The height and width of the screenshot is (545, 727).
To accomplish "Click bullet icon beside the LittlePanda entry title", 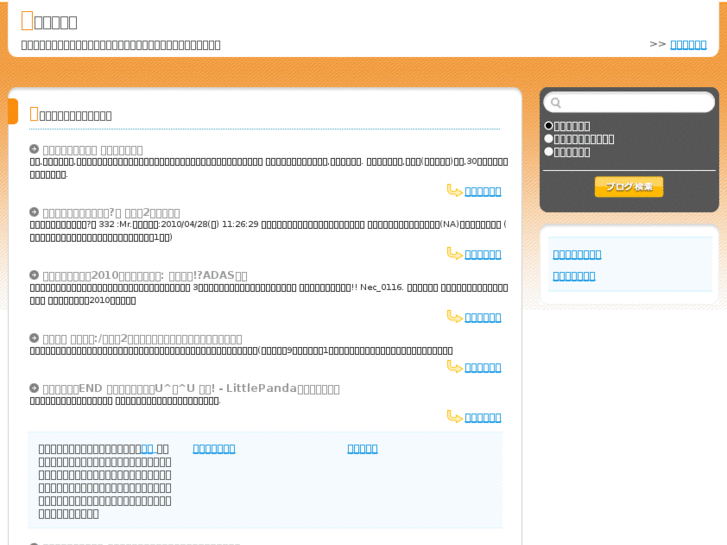I will pos(34,388).
